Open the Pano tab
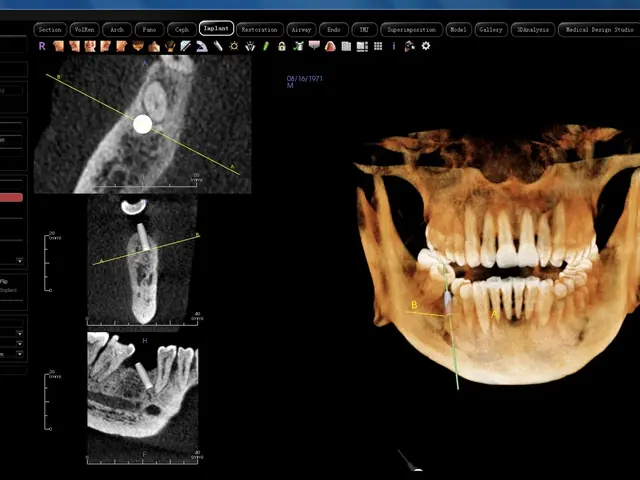Viewport: 640px width, 480px height. click(149, 30)
